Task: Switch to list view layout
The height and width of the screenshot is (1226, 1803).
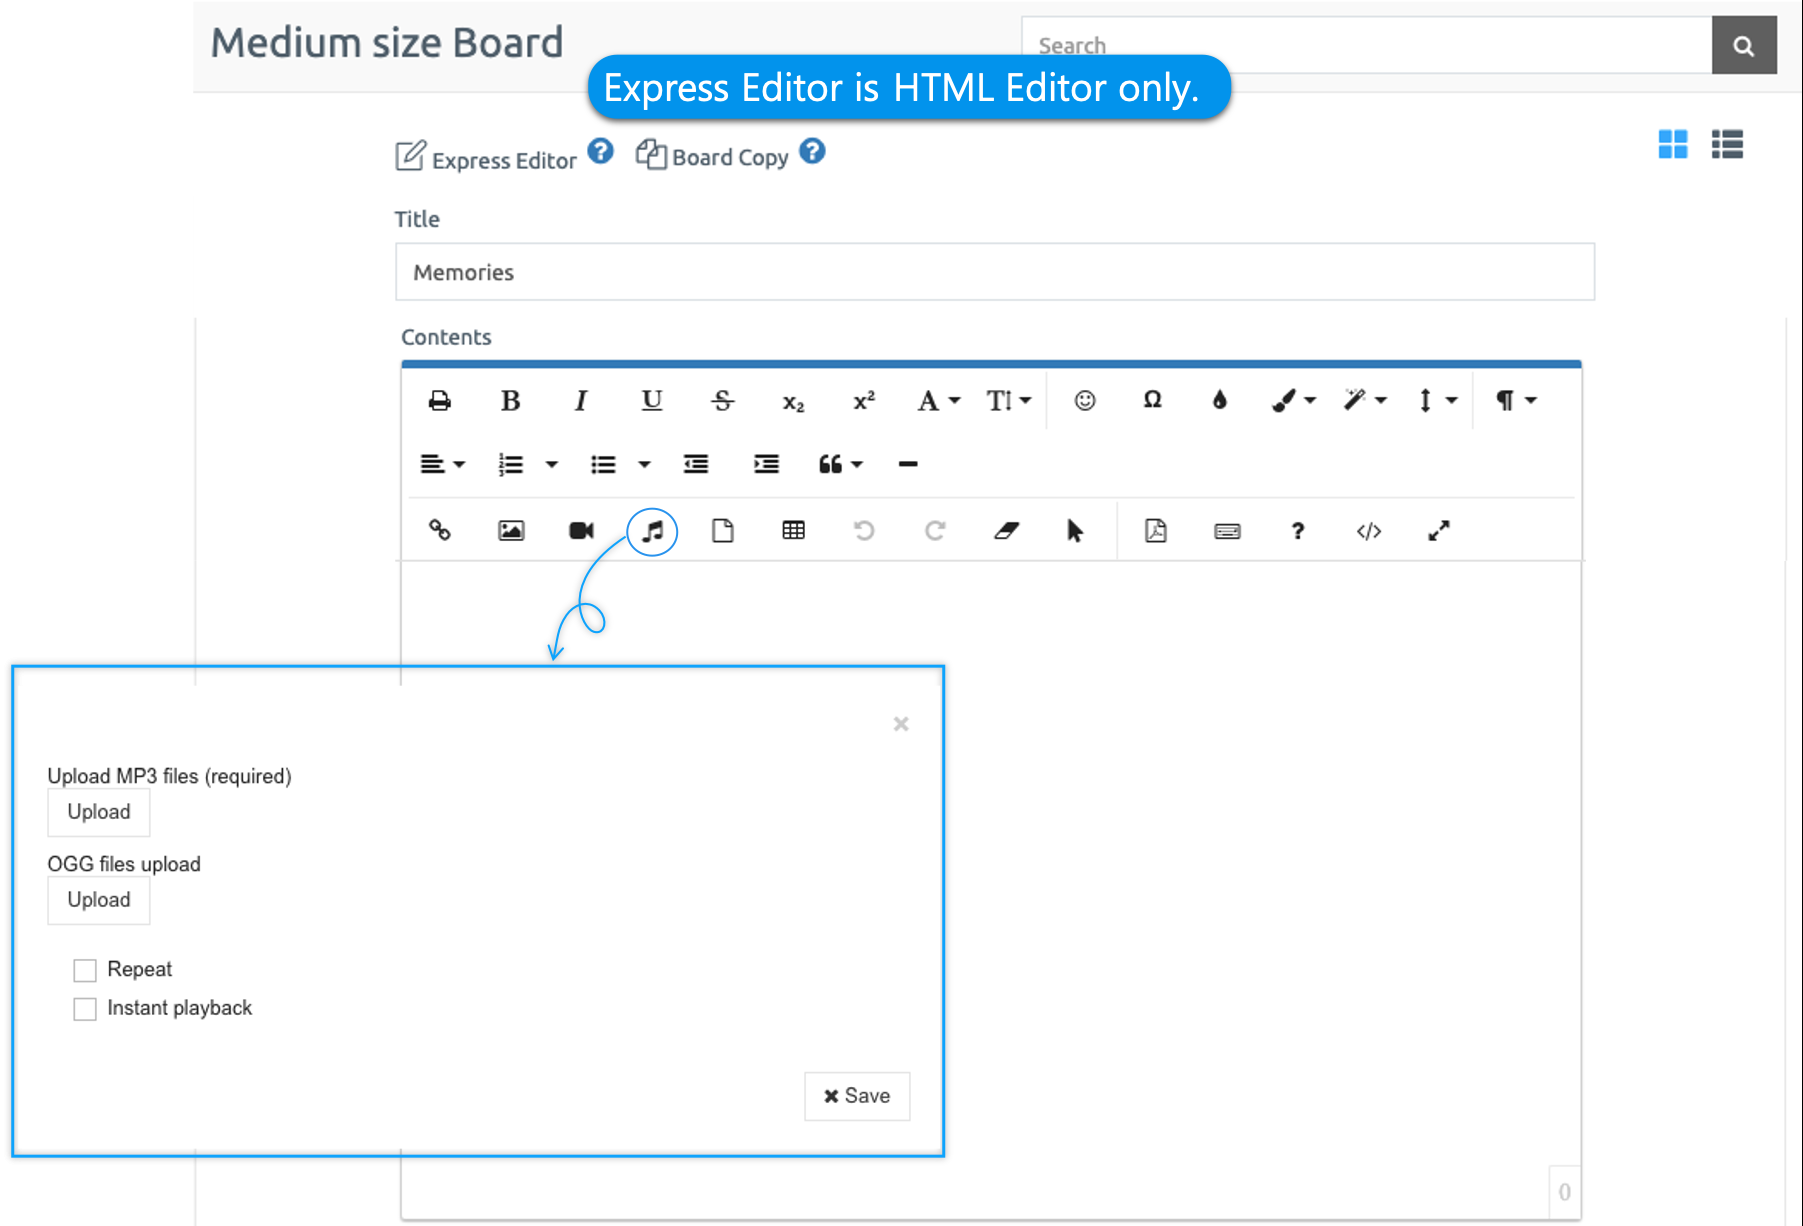Action: click(1727, 145)
